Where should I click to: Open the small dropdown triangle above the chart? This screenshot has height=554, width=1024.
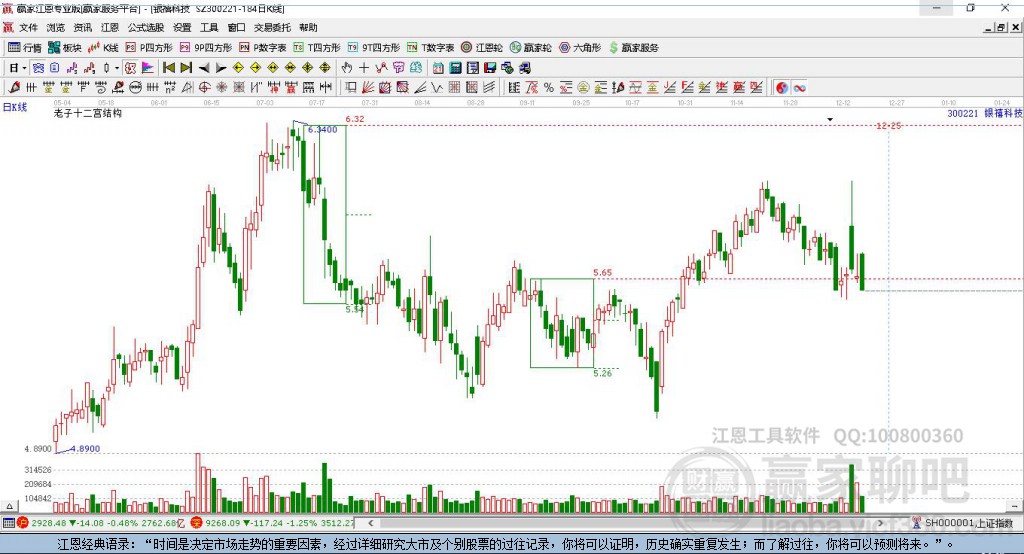click(830, 120)
